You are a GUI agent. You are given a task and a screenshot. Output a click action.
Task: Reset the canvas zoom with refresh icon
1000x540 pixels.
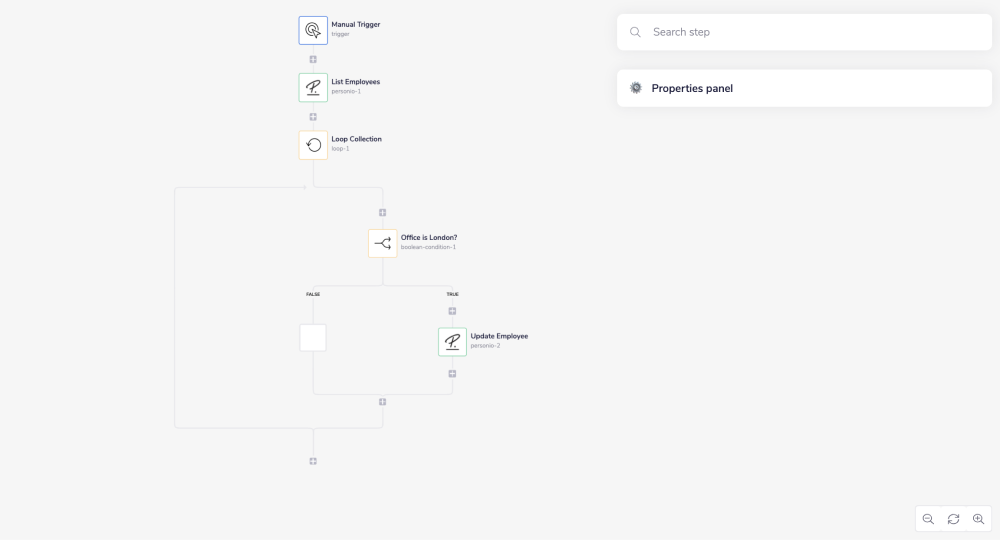point(953,519)
